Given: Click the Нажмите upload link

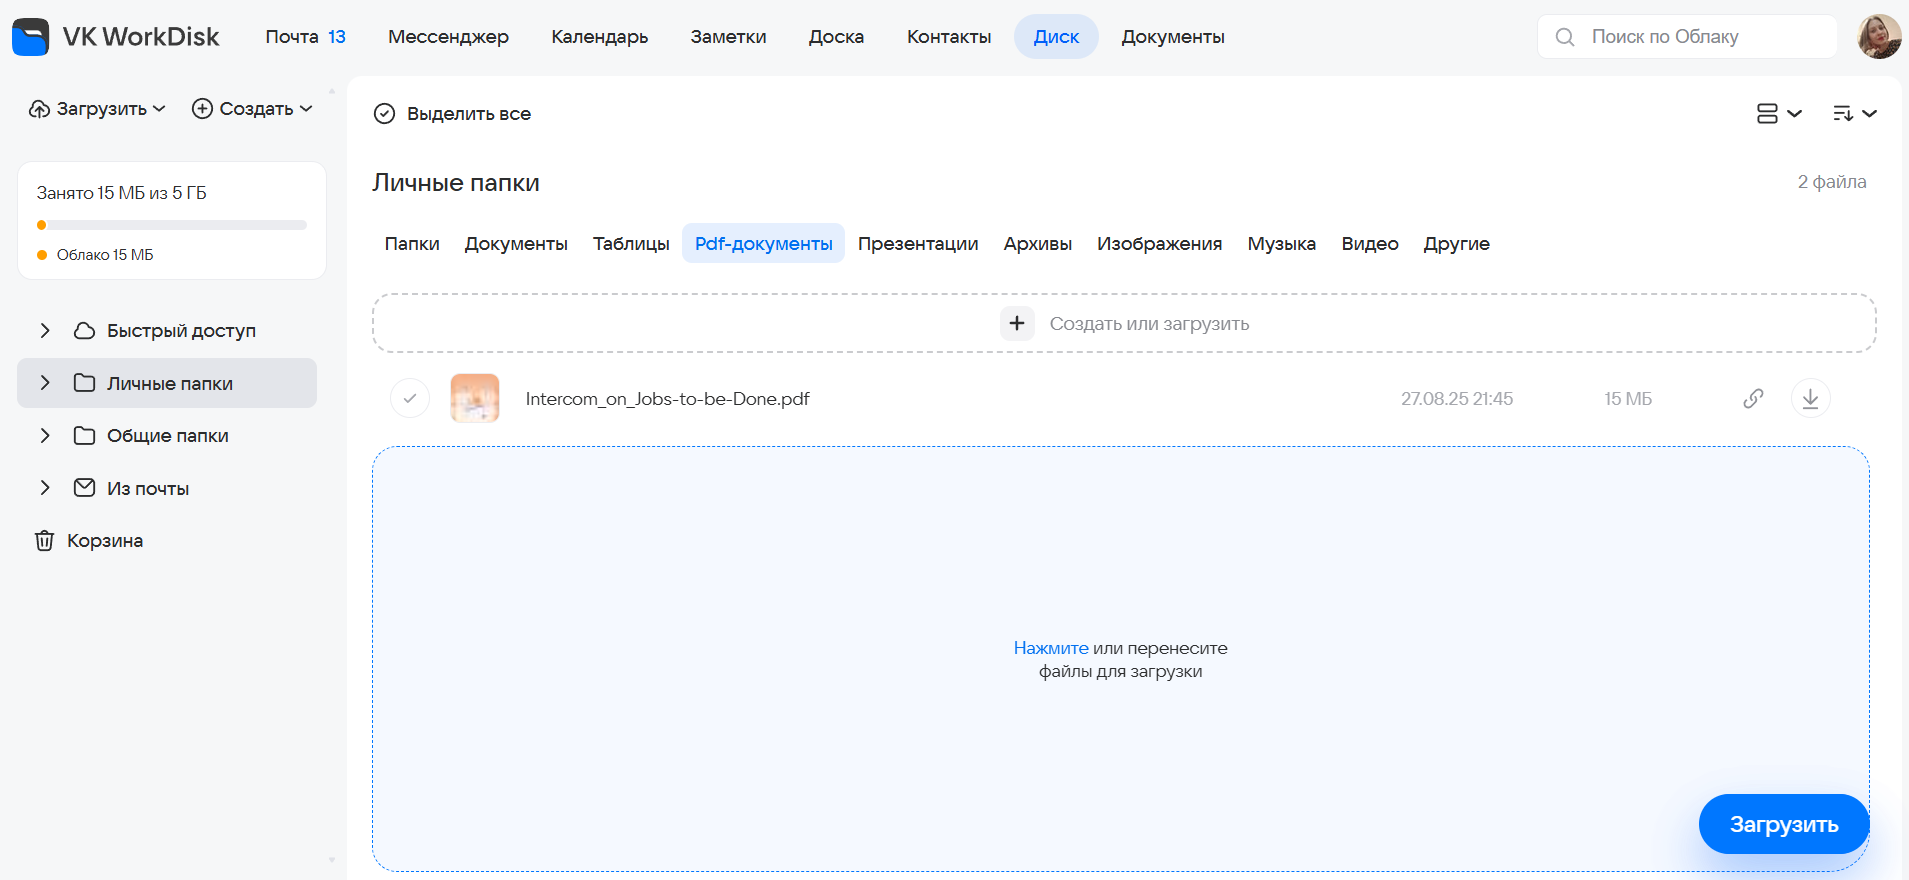Looking at the screenshot, I should tap(1051, 648).
